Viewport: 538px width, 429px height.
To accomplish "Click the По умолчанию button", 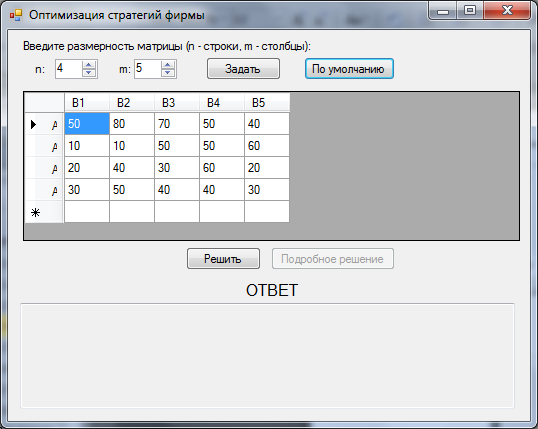I will tap(349, 69).
